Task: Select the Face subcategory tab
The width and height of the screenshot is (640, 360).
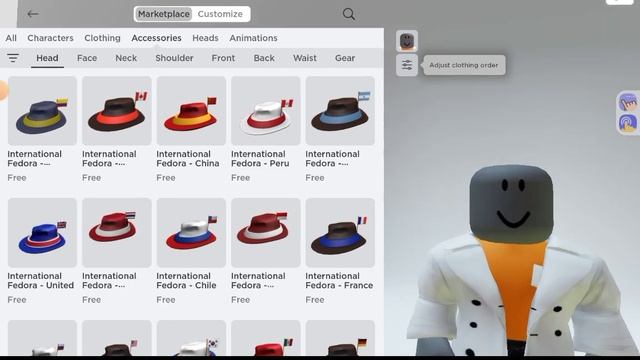Action: point(87,58)
